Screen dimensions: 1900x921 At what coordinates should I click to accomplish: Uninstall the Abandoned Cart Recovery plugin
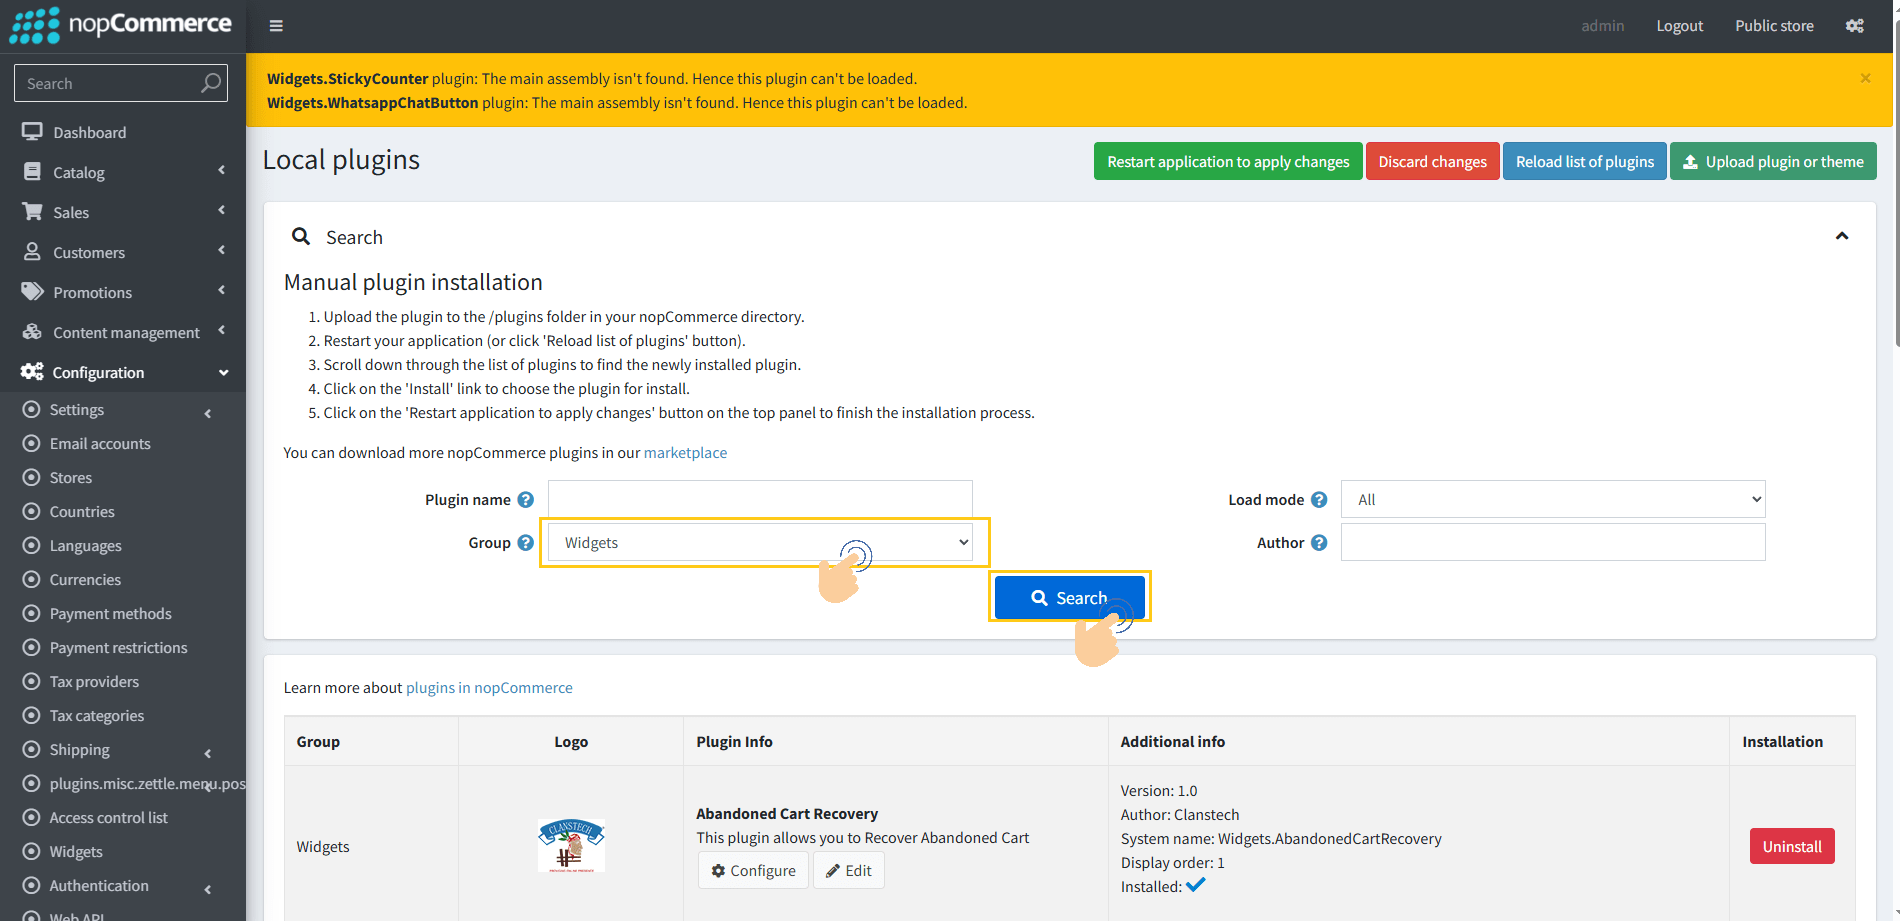click(x=1791, y=846)
